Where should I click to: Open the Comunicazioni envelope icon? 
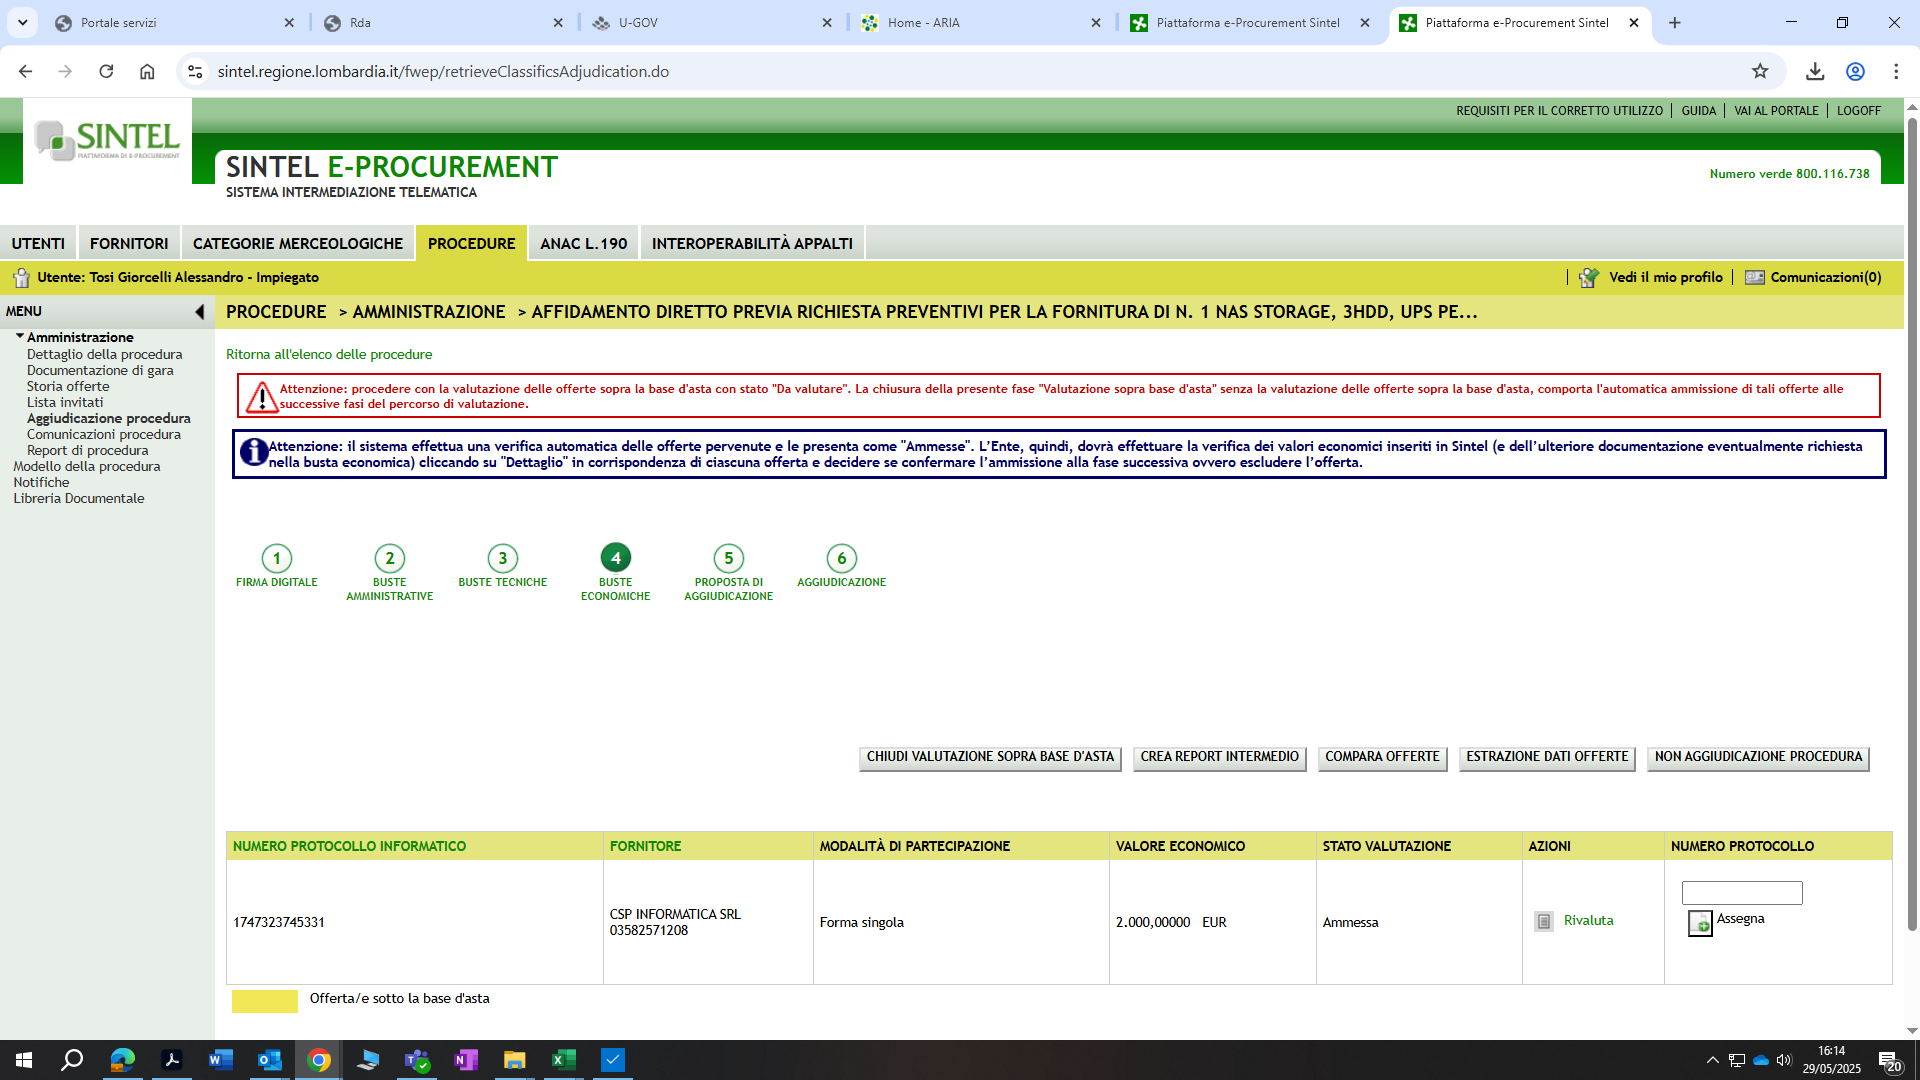coord(1754,278)
